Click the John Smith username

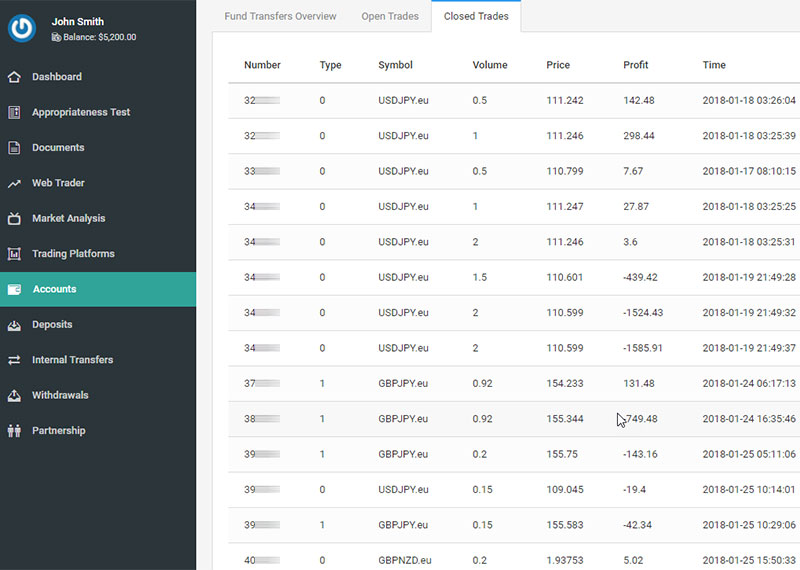coord(77,21)
